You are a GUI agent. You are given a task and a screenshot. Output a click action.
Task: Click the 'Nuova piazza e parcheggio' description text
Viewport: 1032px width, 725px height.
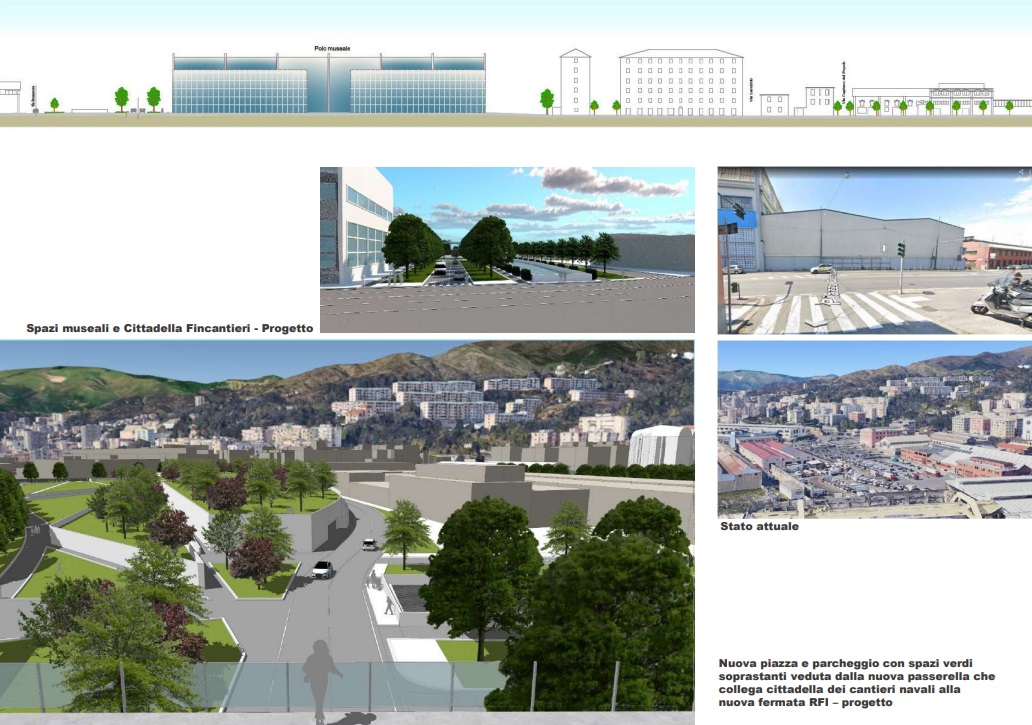pyautogui.click(x=857, y=683)
